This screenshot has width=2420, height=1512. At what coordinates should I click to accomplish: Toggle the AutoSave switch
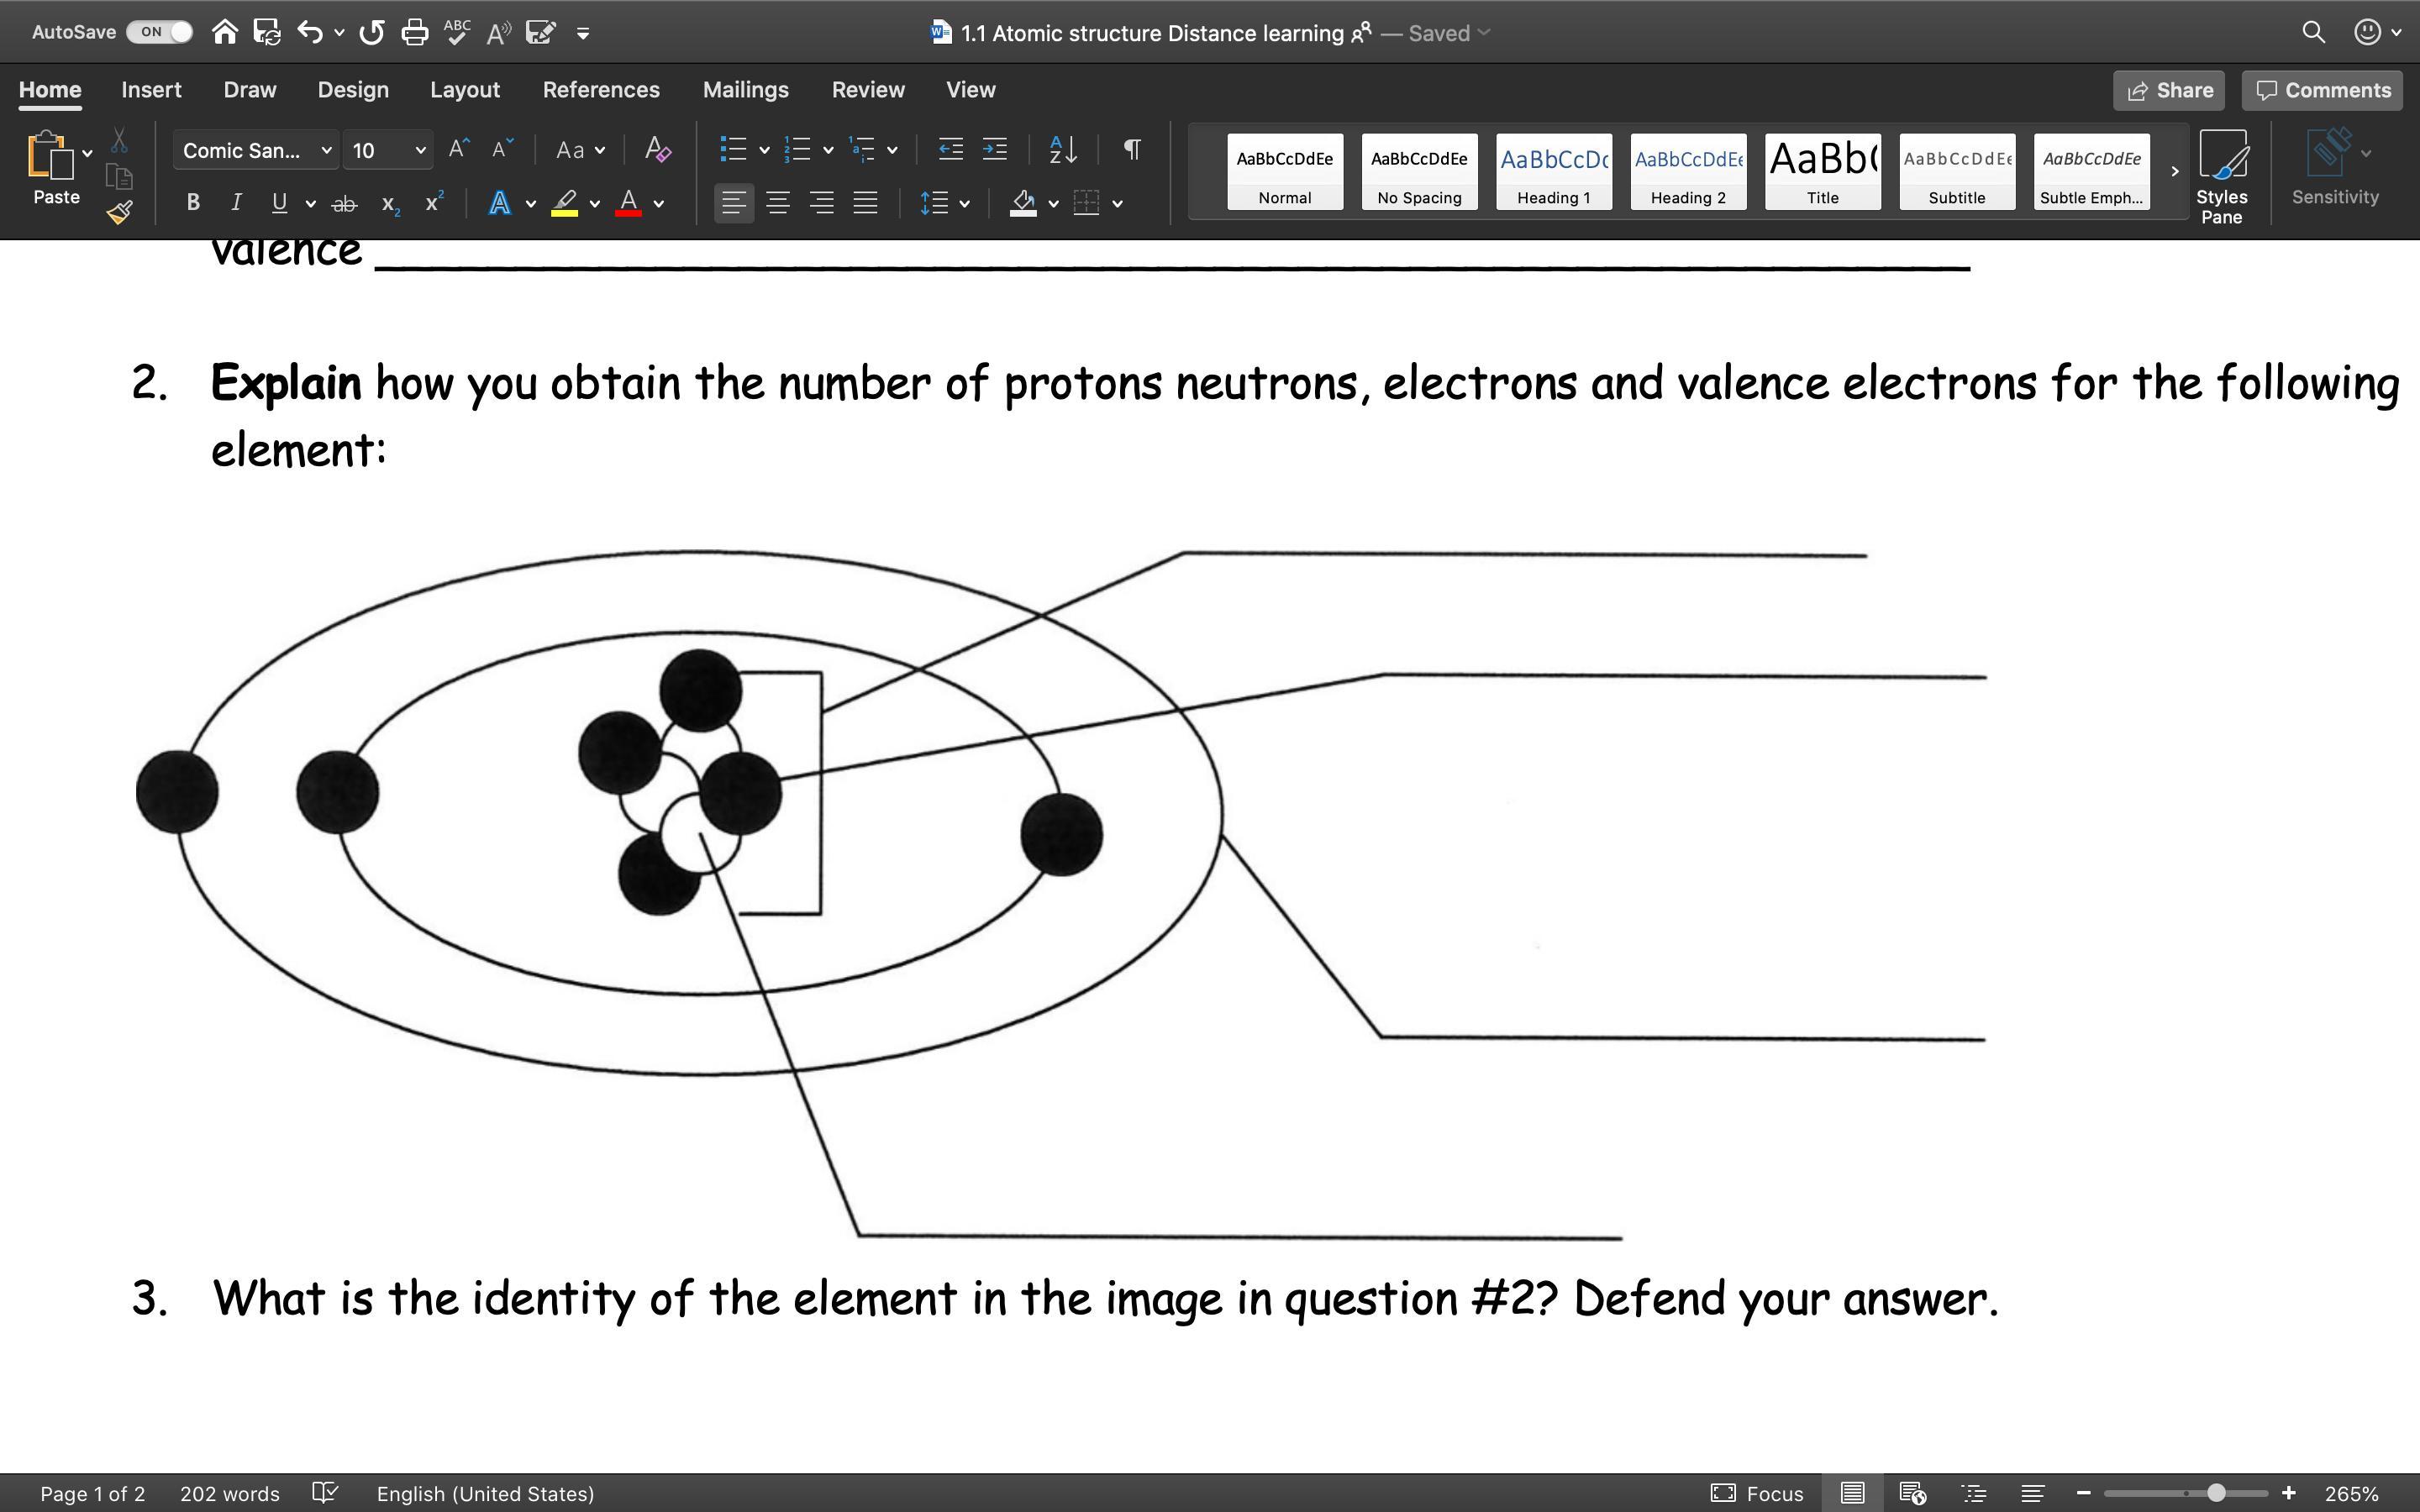click(160, 32)
